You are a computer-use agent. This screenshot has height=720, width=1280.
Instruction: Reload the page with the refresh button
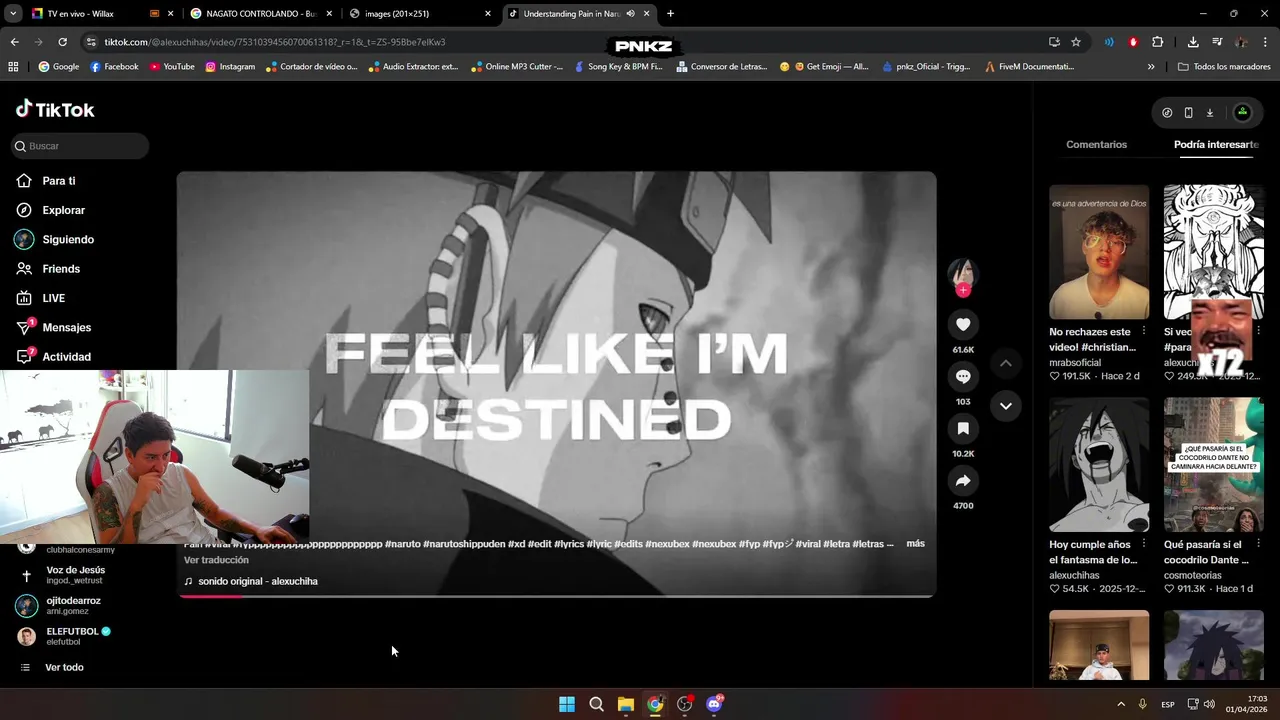[x=62, y=42]
